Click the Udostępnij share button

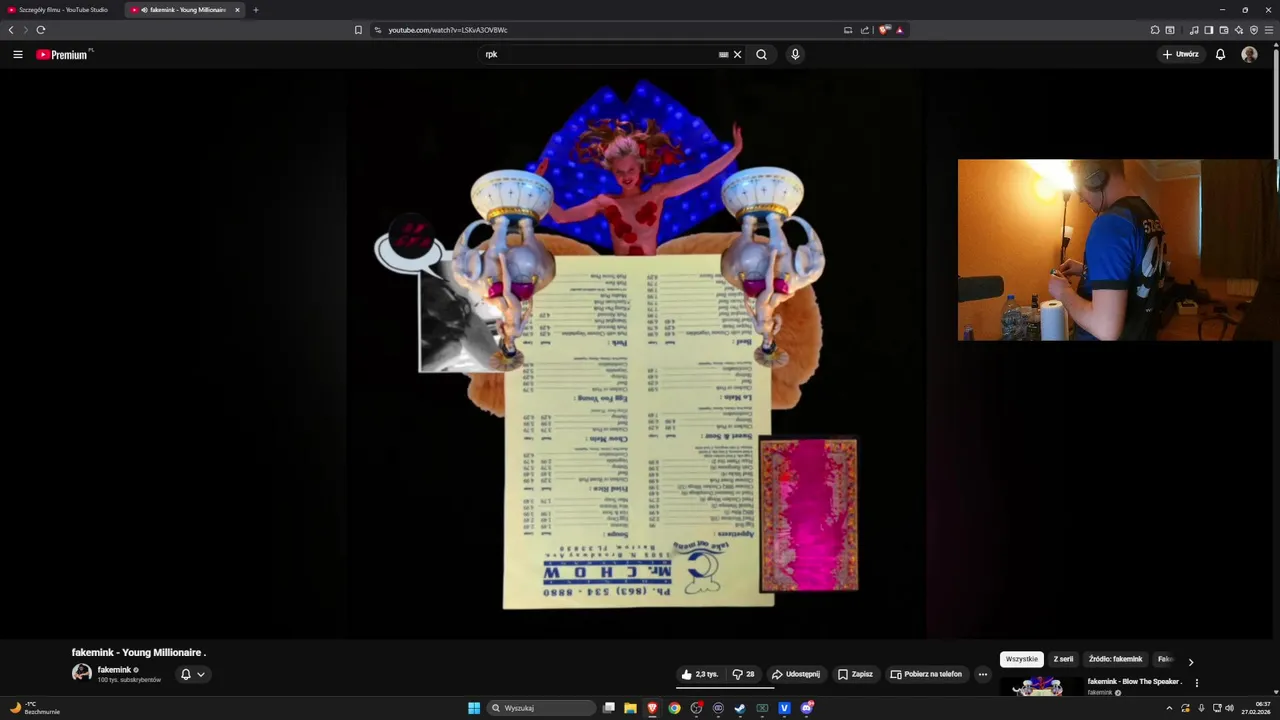796,674
